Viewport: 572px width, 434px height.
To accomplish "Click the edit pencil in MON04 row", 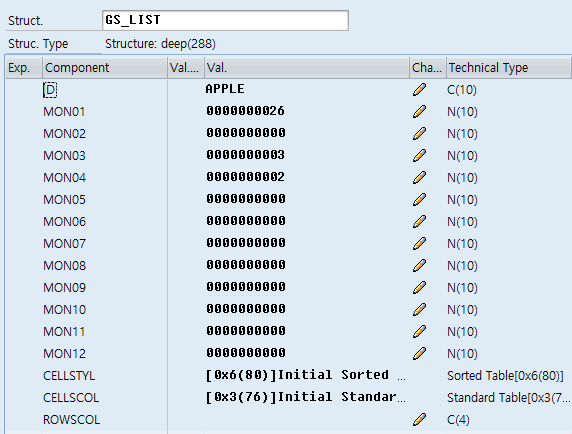I will pos(420,177).
